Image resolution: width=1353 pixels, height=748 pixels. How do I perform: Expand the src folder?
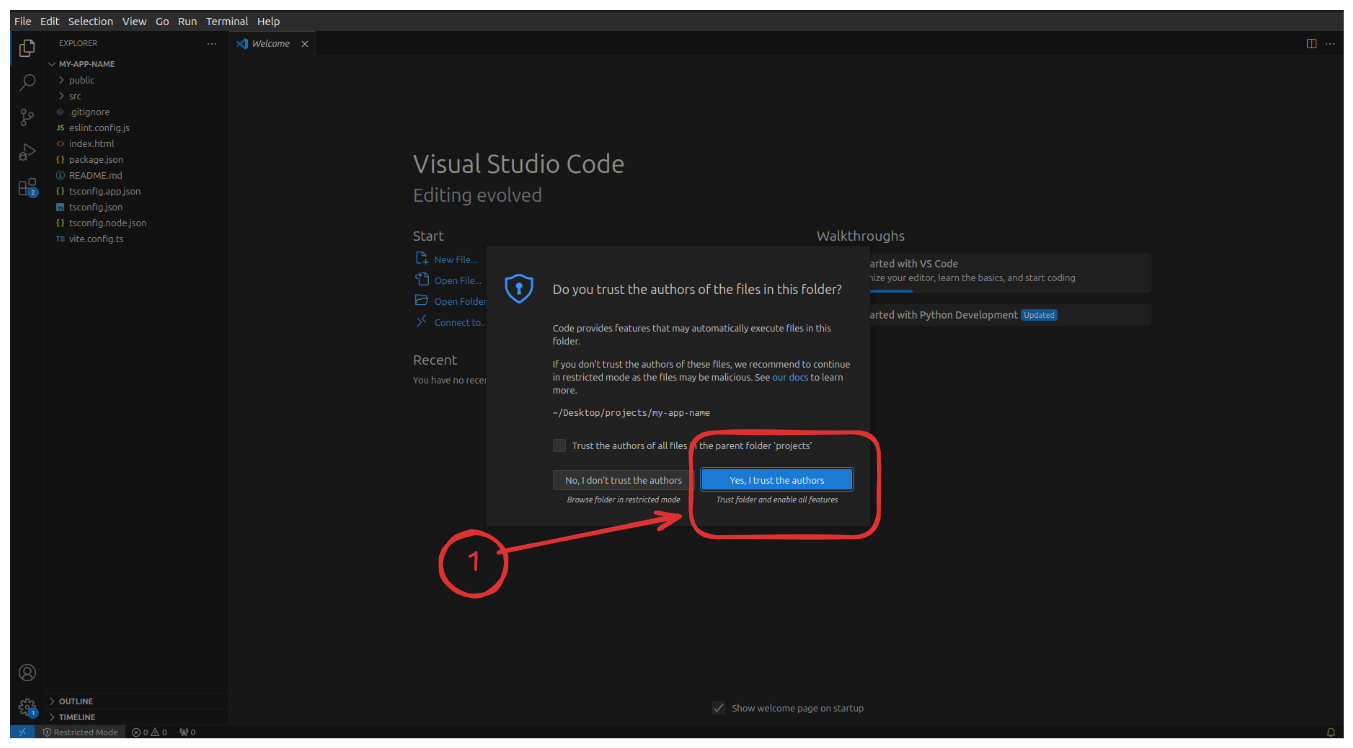pos(74,95)
